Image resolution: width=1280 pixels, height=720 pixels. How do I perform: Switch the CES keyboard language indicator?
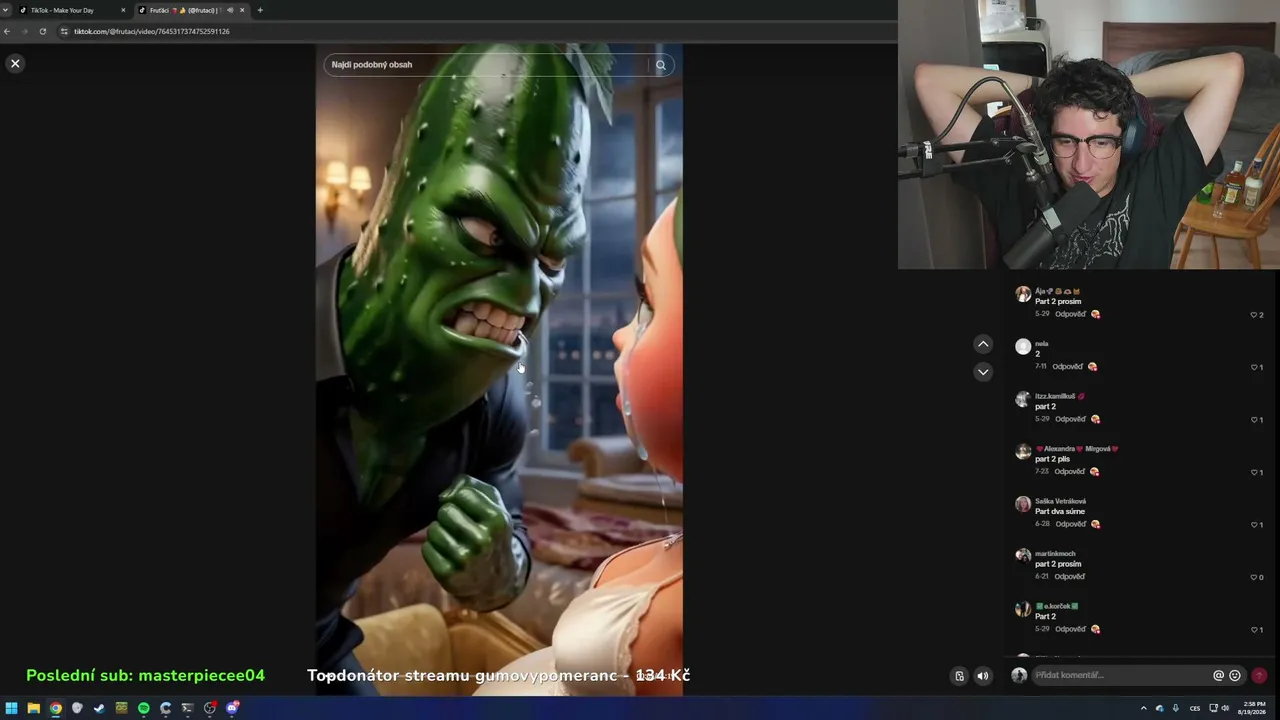pyautogui.click(x=1194, y=708)
